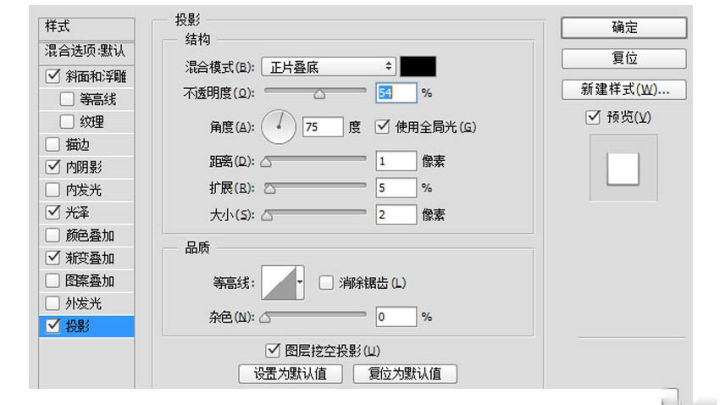
Task: Click the 确定 button
Action: coord(624,28)
